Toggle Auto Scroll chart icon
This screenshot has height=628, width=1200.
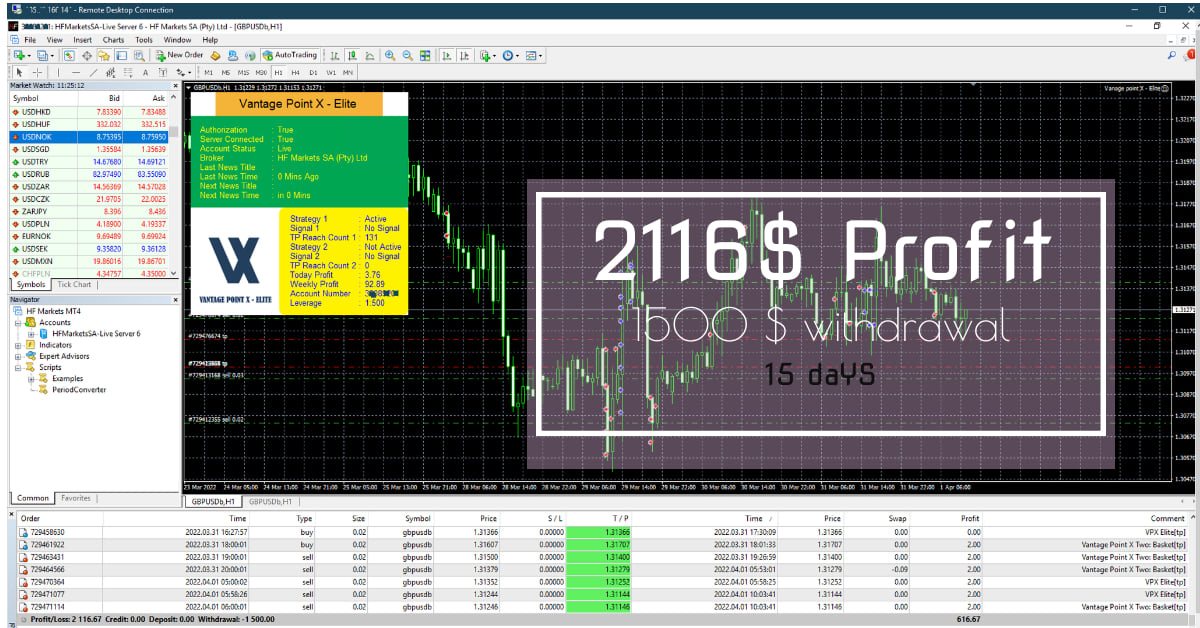click(445, 55)
